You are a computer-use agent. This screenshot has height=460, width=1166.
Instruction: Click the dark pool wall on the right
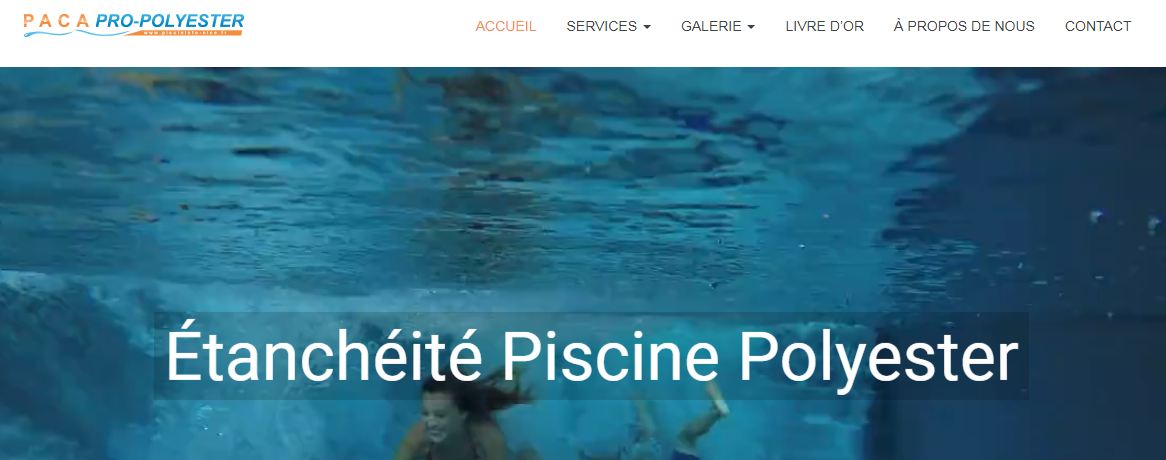point(1041,260)
